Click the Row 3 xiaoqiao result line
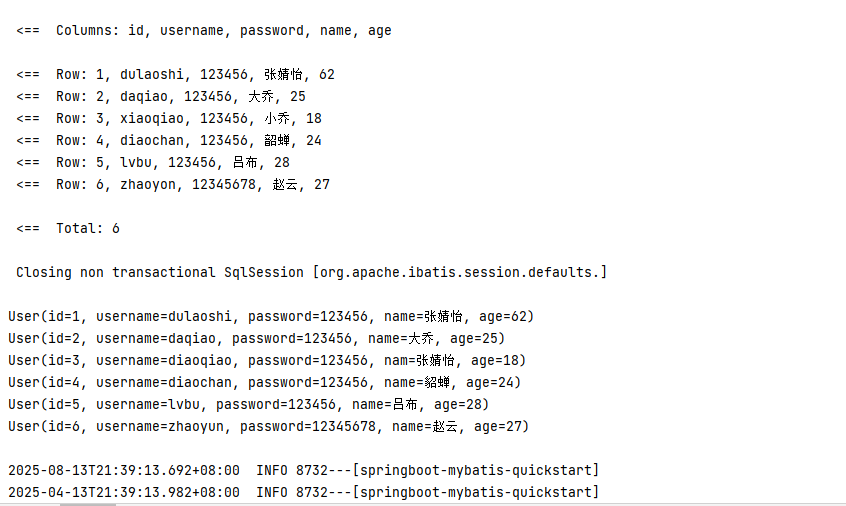Image resolution: width=846 pixels, height=506 pixels. click(170, 119)
